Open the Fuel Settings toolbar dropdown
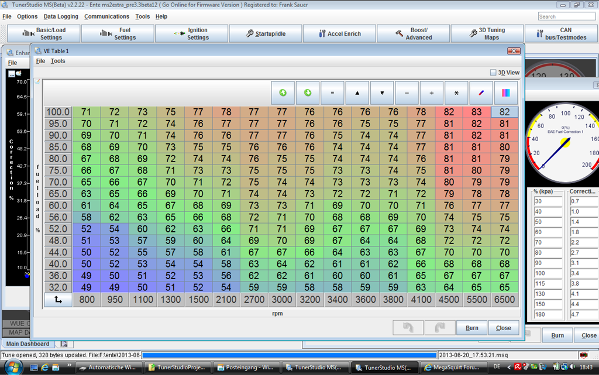599x375 pixels. (118, 34)
